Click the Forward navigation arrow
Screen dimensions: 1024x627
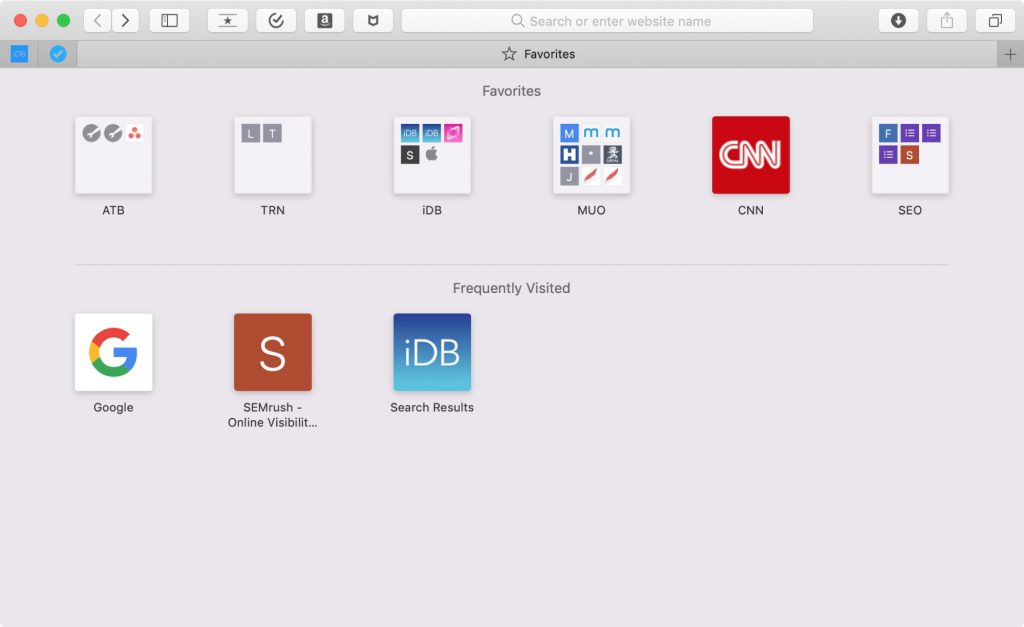(x=125, y=20)
